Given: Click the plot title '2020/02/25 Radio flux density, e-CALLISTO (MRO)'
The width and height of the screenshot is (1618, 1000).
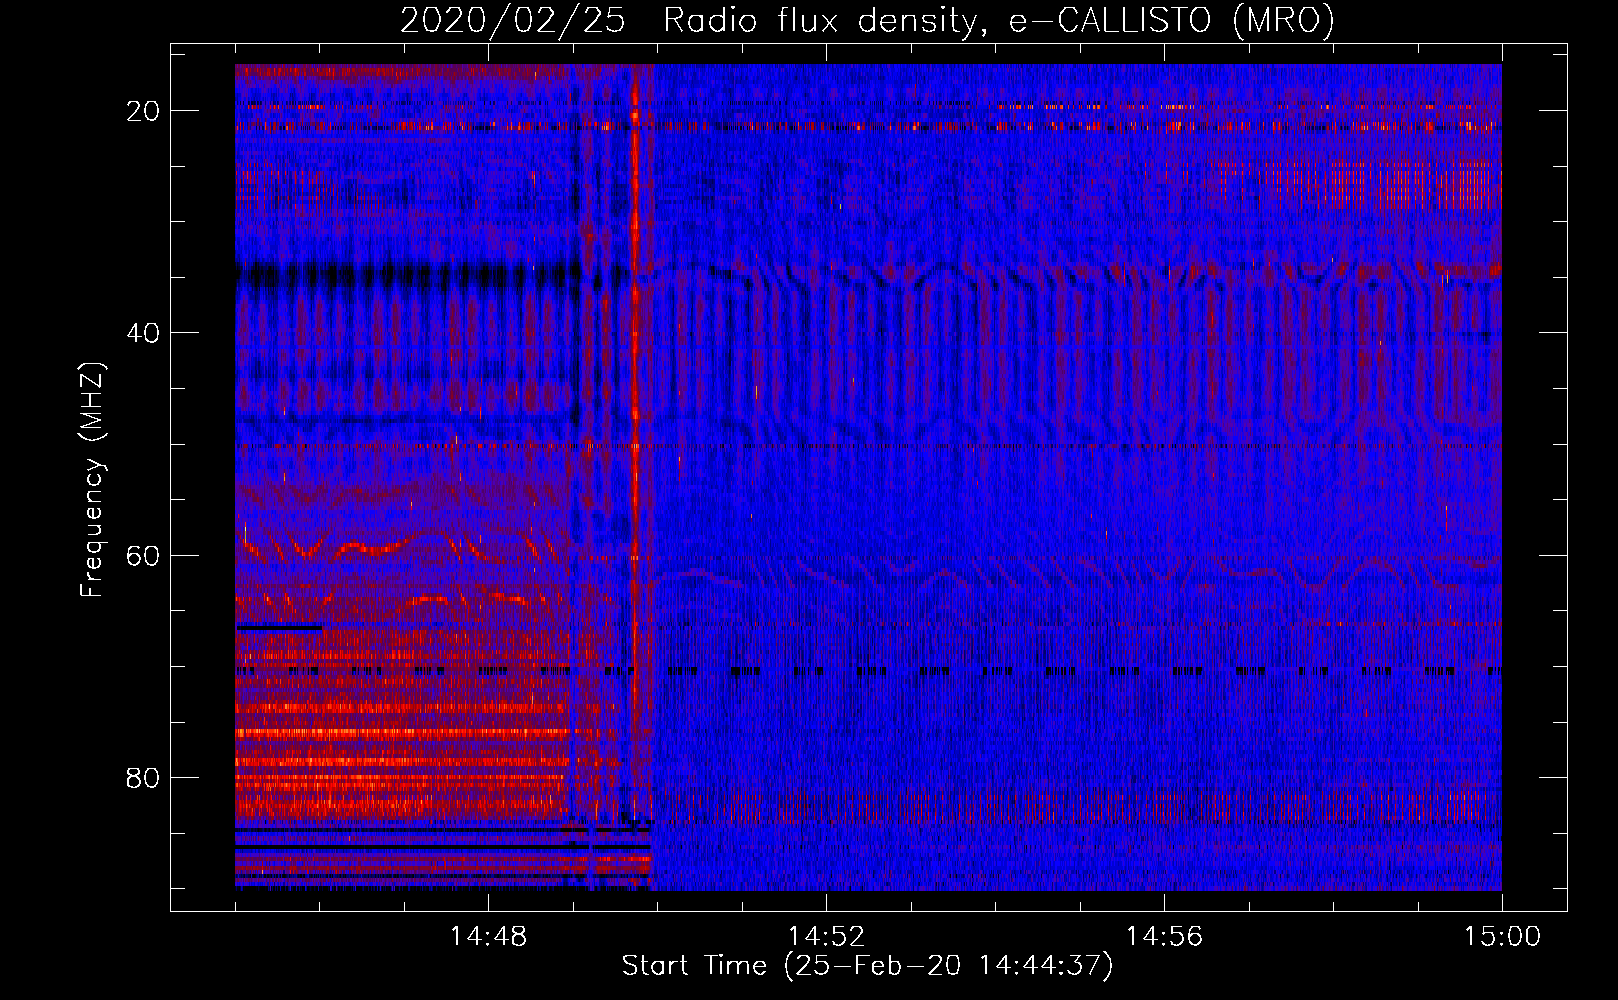Looking at the screenshot, I should (867, 21).
